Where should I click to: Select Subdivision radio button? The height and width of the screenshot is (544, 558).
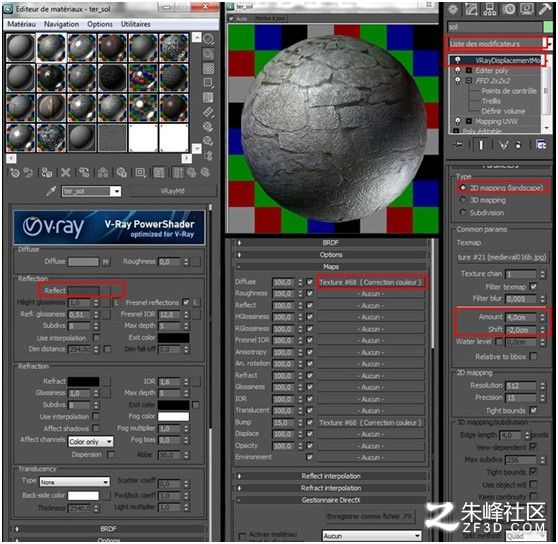[463, 212]
